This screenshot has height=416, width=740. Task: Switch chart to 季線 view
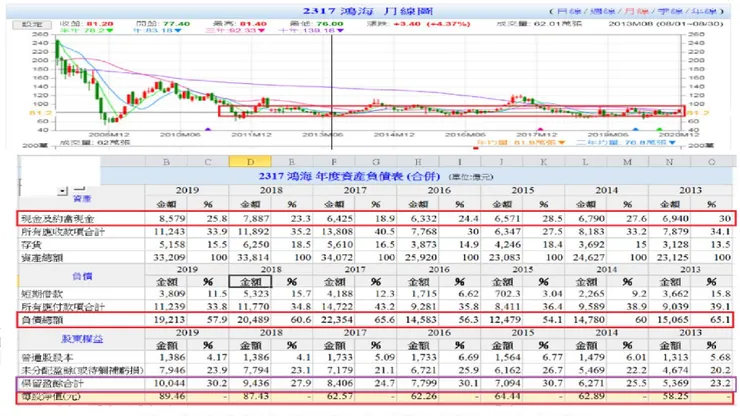coord(670,11)
